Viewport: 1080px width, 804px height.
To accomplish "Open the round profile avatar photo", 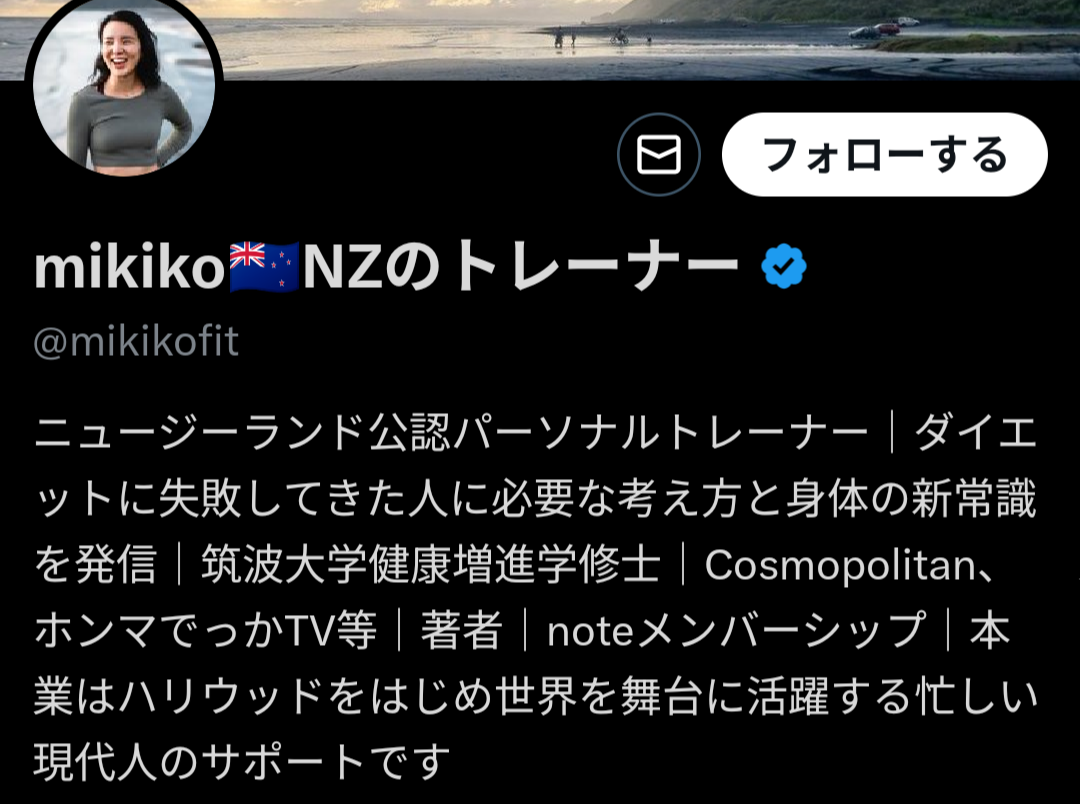I will pyautogui.click(x=124, y=86).
